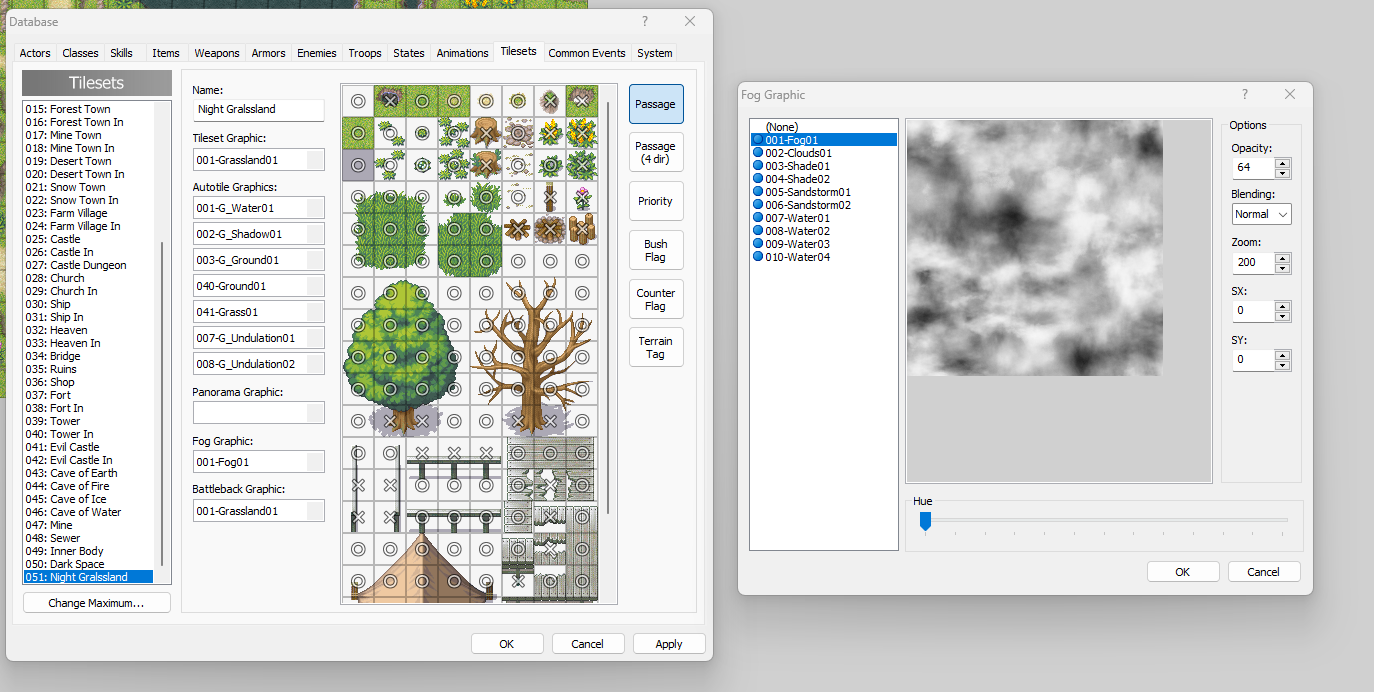Toggle passage on the gray autotile tile

click(x=358, y=165)
